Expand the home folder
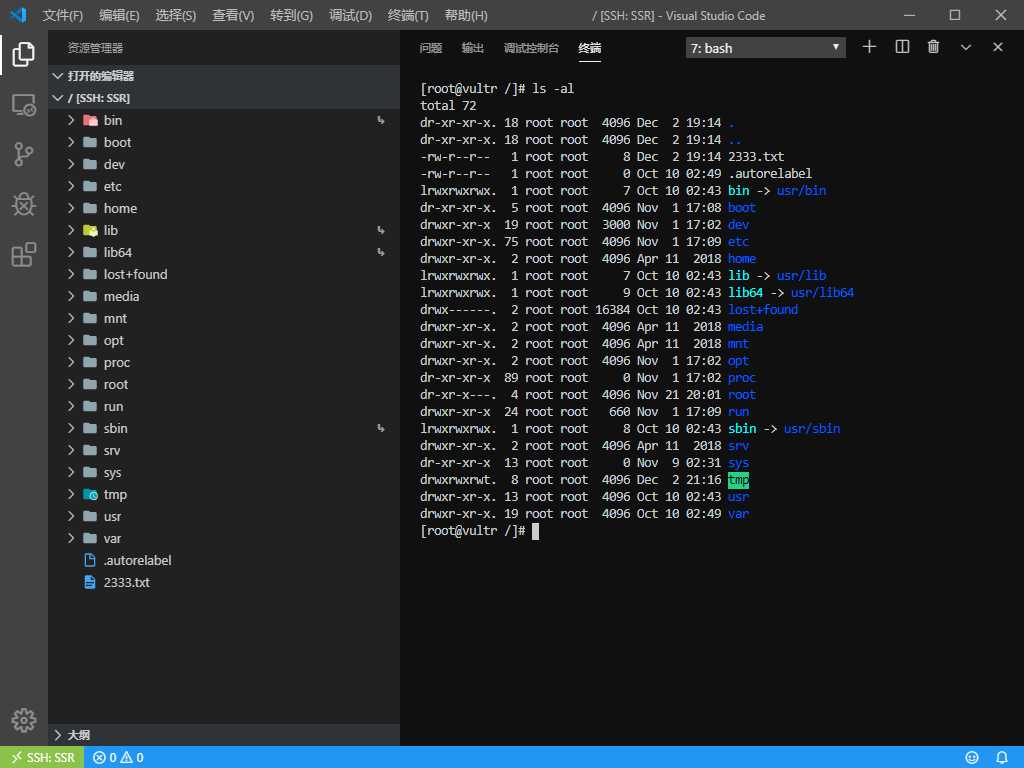Image resolution: width=1024 pixels, height=768 pixels. (224, 208)
